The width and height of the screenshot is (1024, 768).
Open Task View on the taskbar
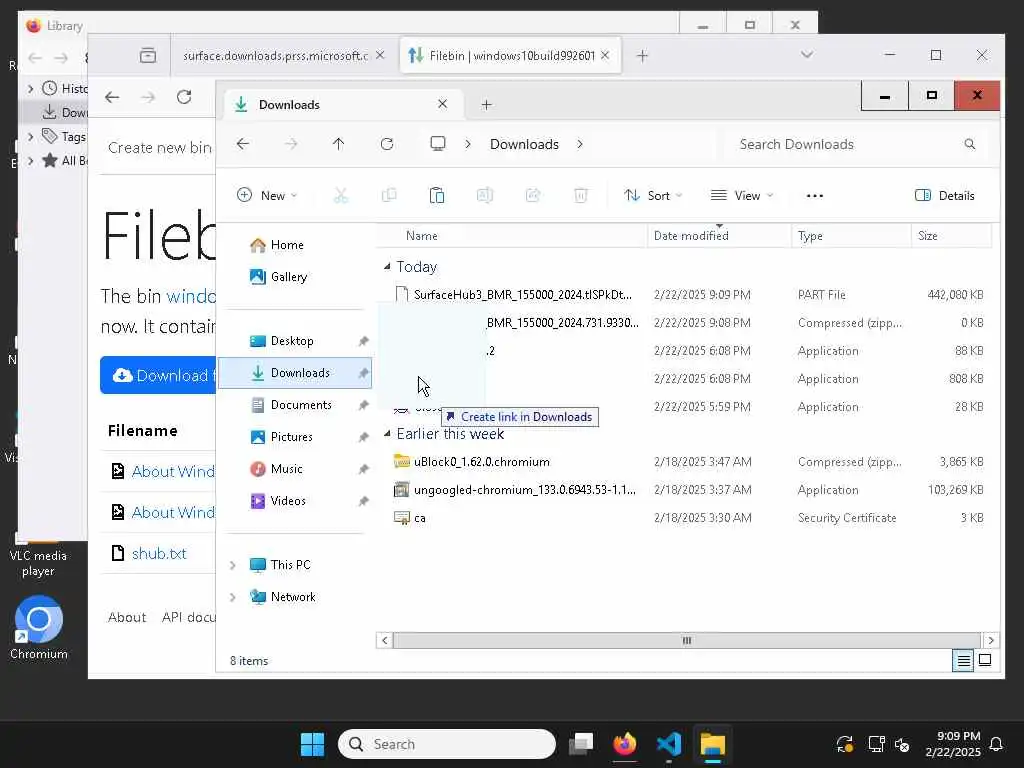(x=581, y=744)
